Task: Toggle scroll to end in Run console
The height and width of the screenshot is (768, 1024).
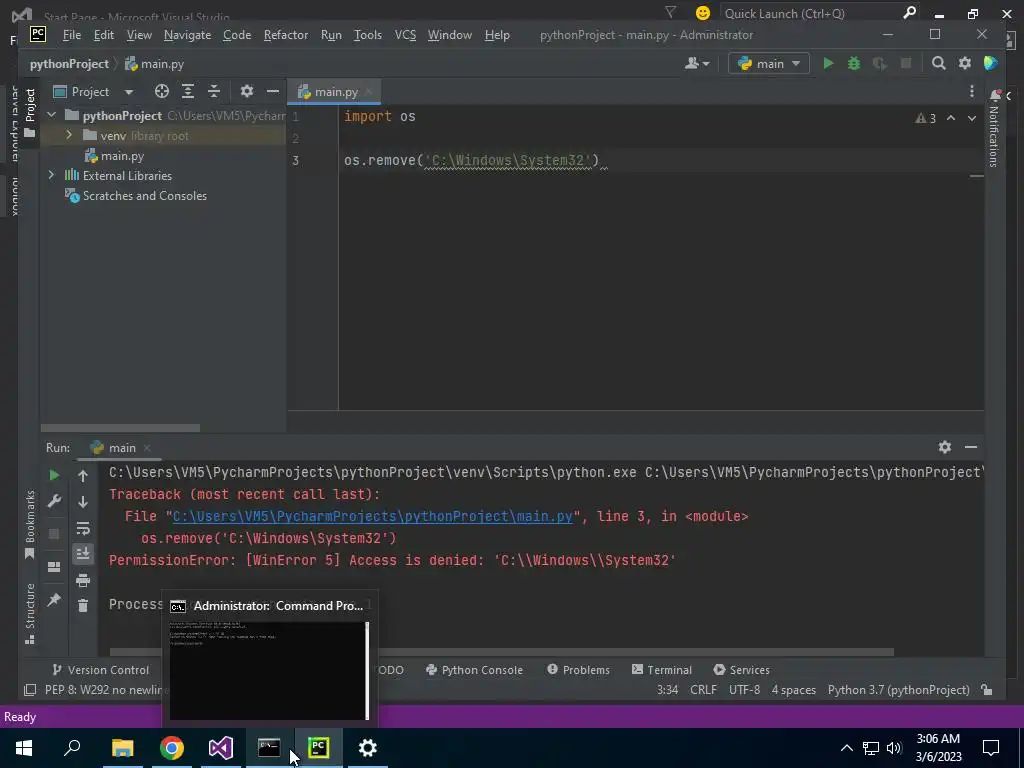Action: pyautogui.click(x=83, y=554)
